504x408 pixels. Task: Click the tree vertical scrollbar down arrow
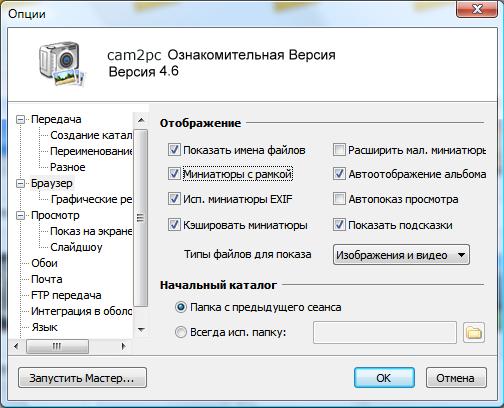point(141,330)
